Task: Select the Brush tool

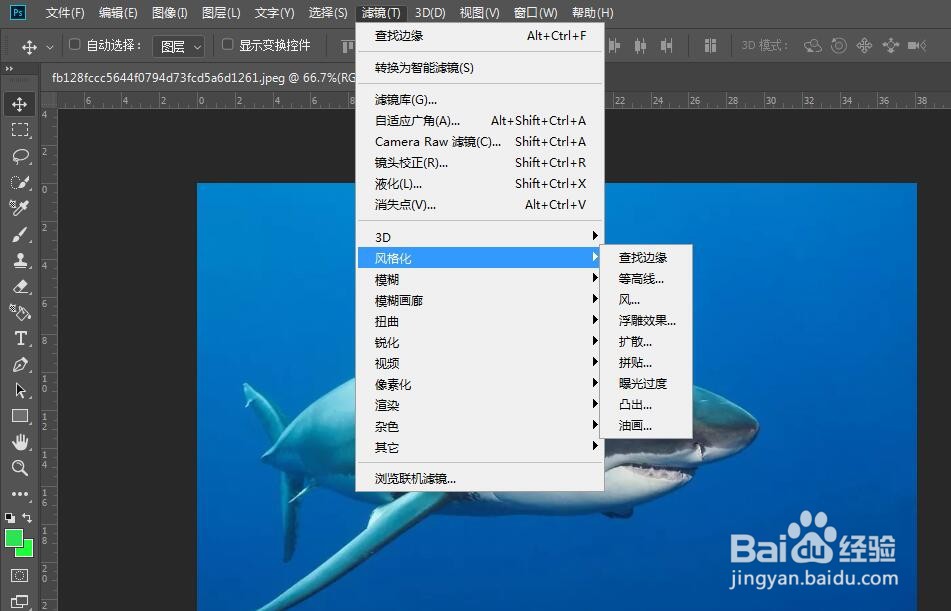Action: click(21, 233)
